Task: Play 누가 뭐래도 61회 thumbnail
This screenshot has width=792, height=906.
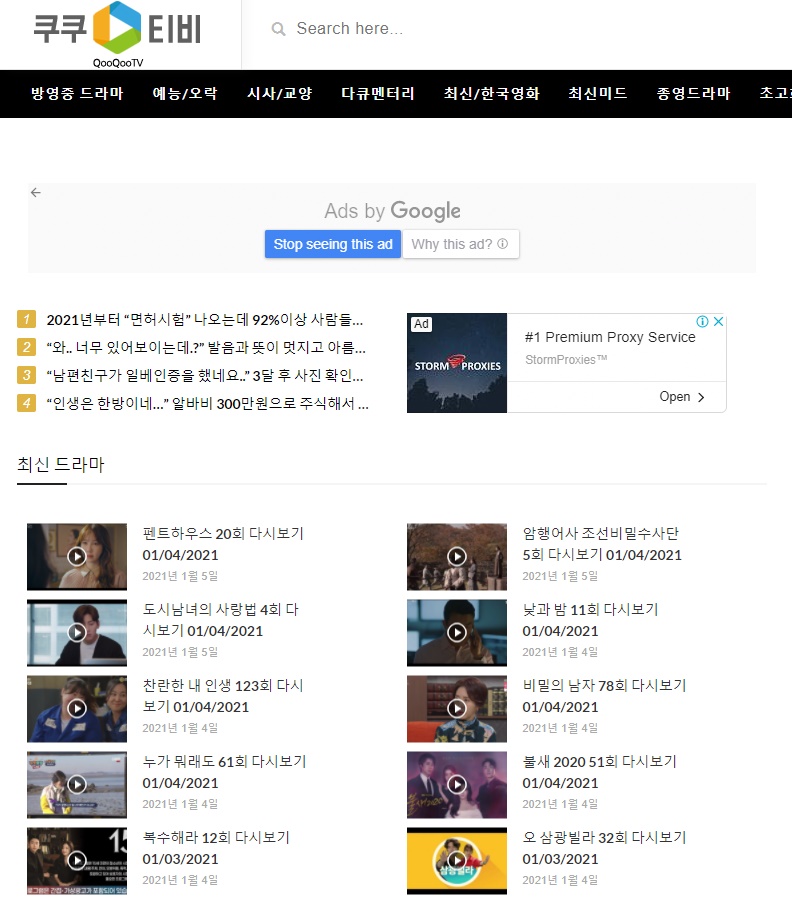Action: coord(77,785)
